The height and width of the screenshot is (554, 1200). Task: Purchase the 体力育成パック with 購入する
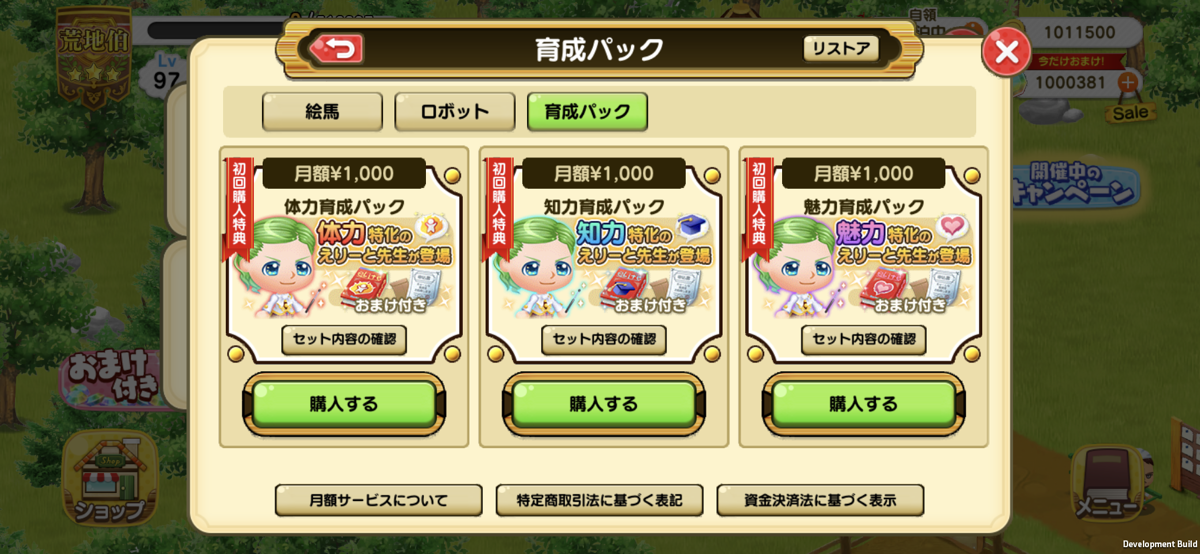[x=344, y=404]
